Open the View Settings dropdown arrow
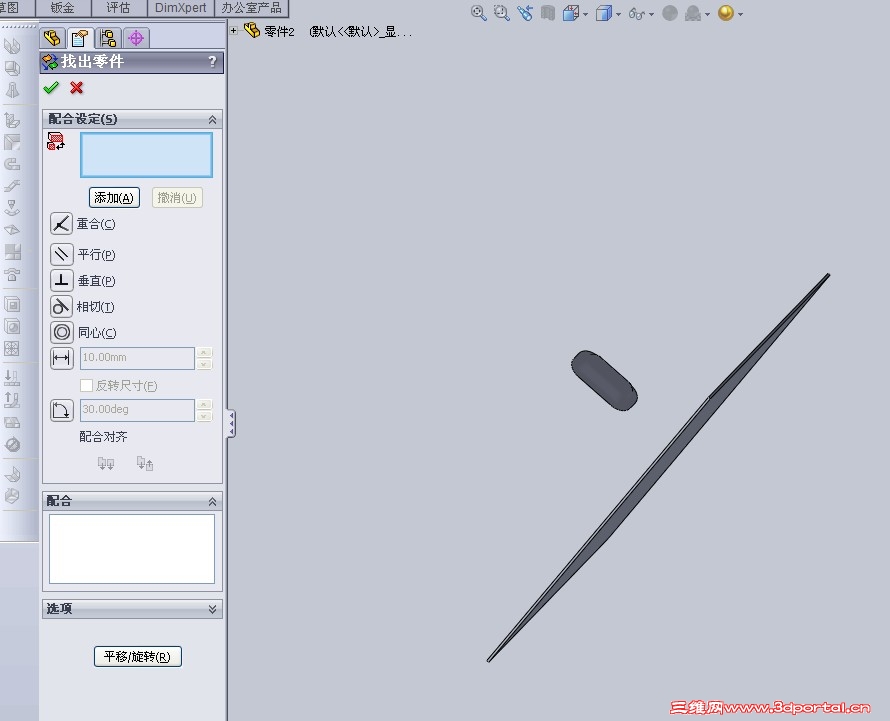 pos(740,14)
